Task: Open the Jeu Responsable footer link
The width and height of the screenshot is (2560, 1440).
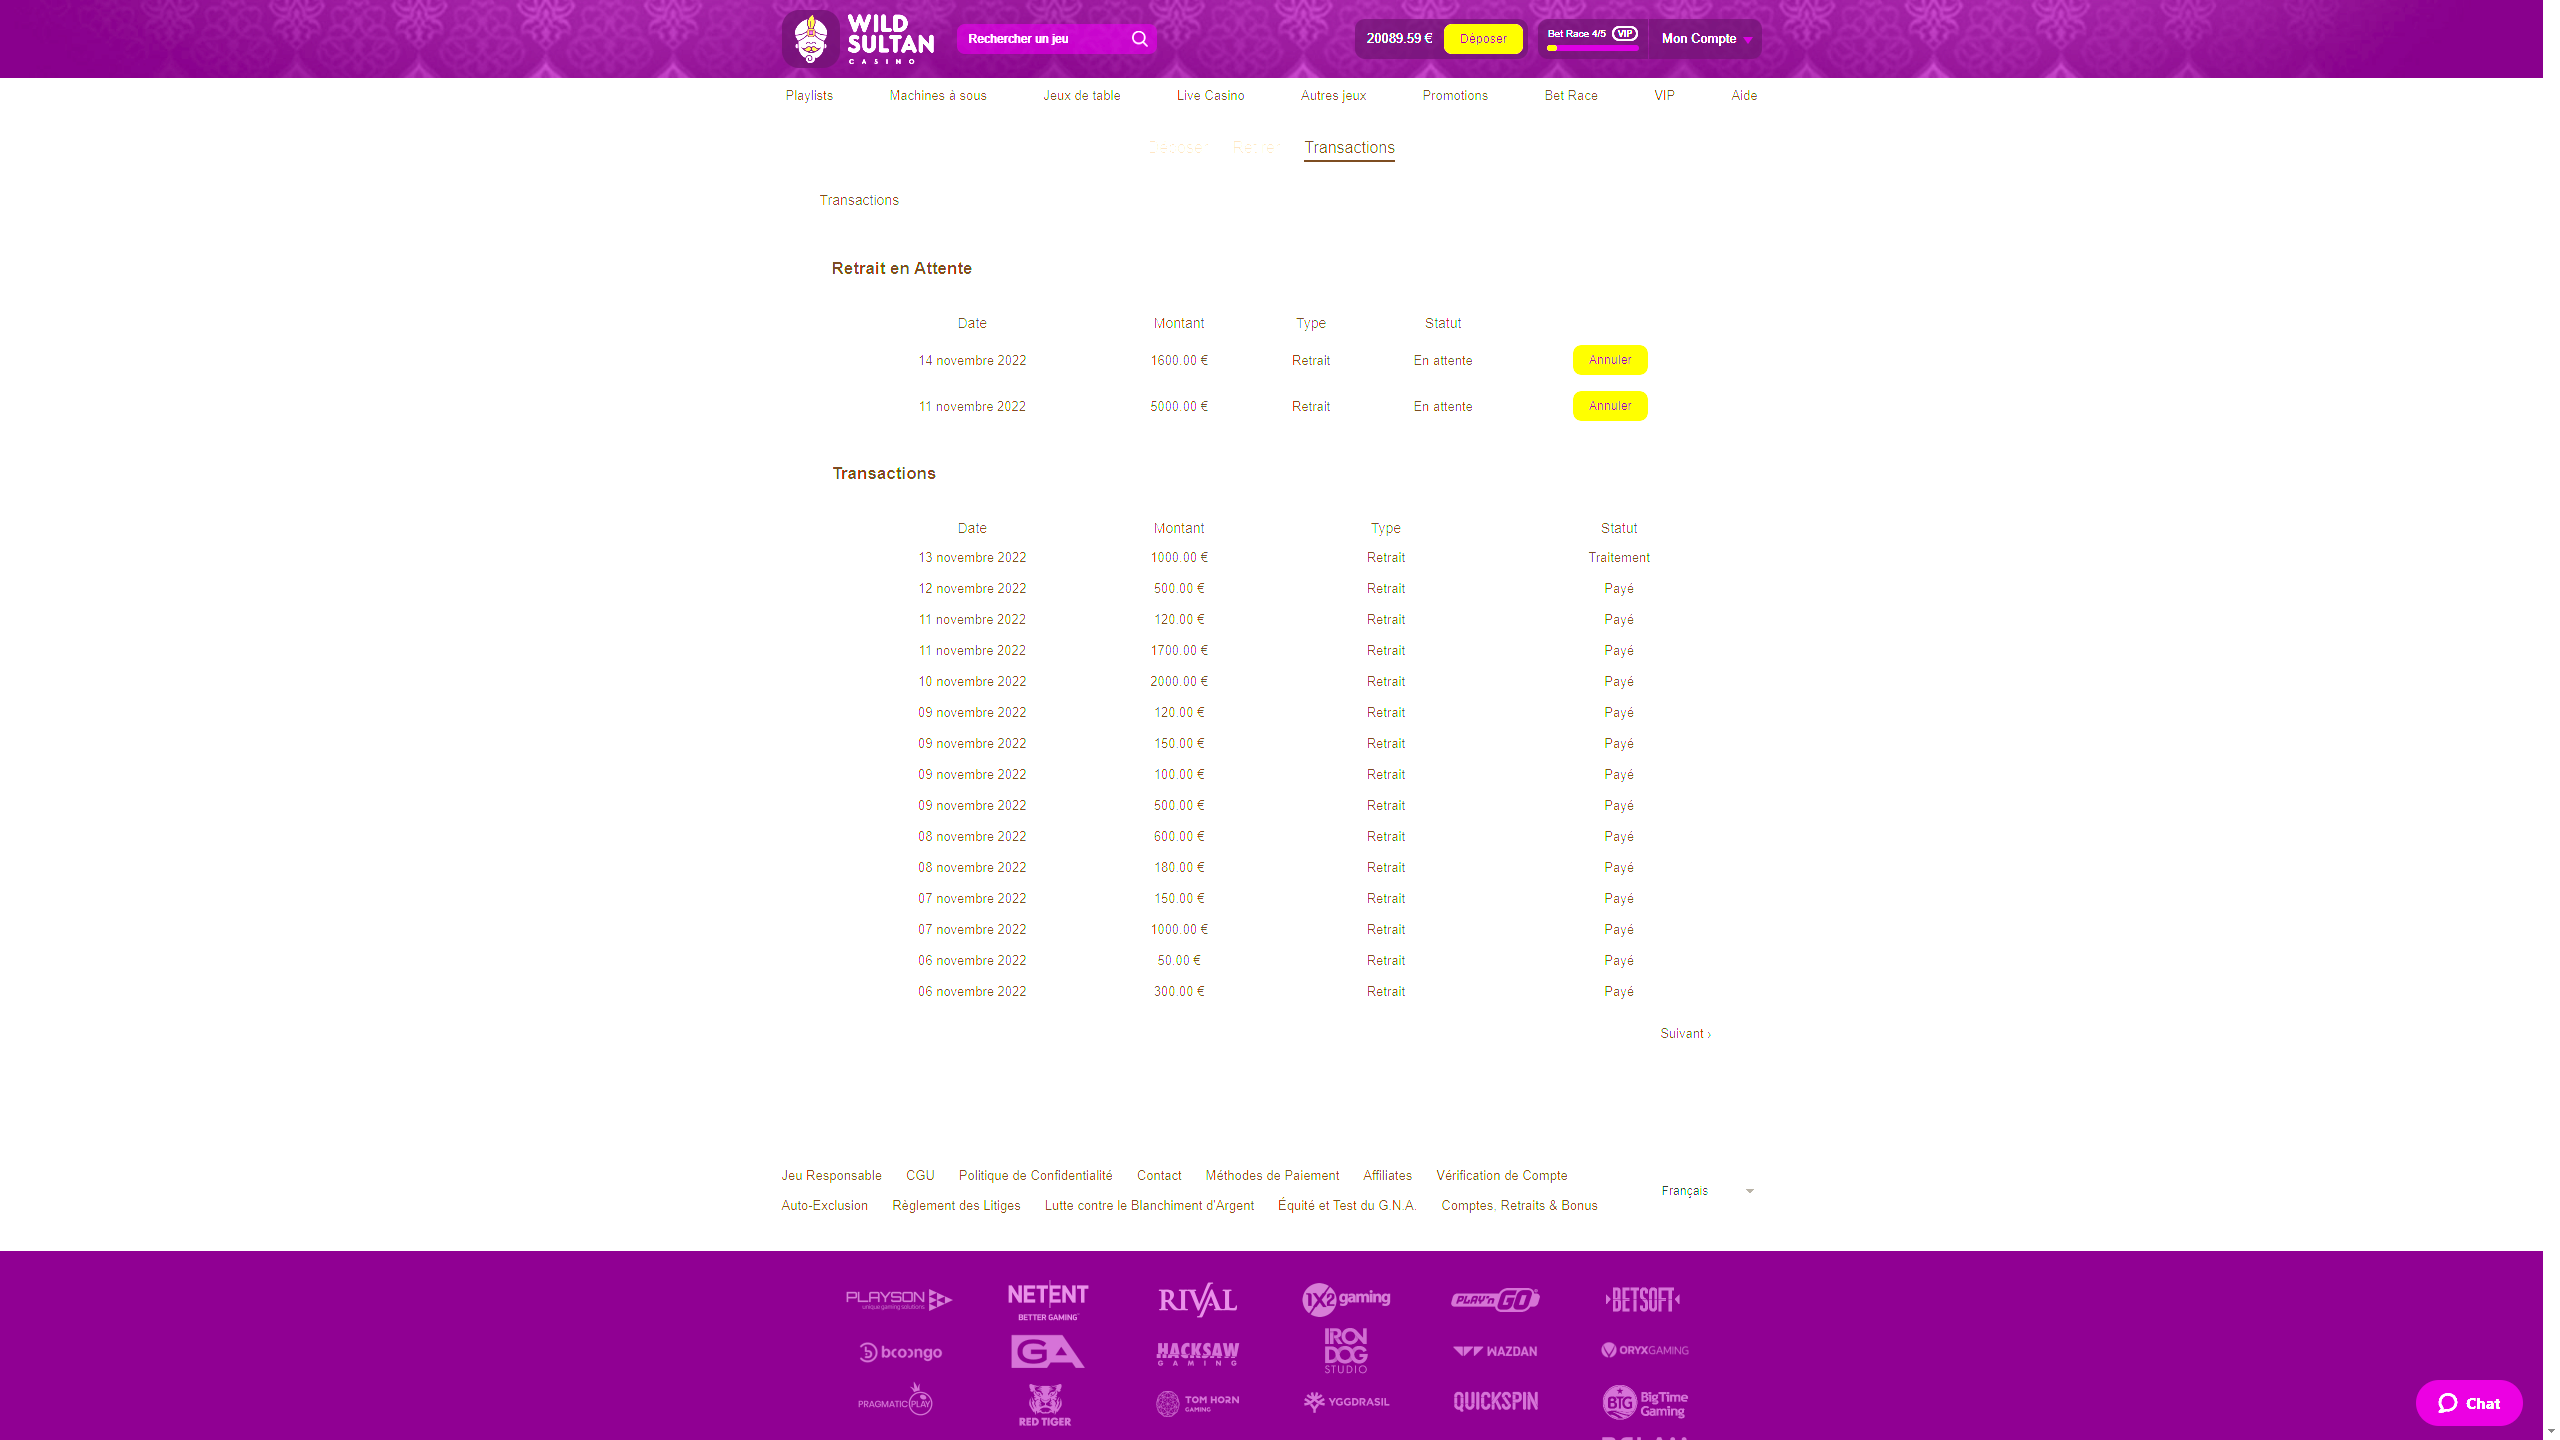Action: pos(831,1176)
